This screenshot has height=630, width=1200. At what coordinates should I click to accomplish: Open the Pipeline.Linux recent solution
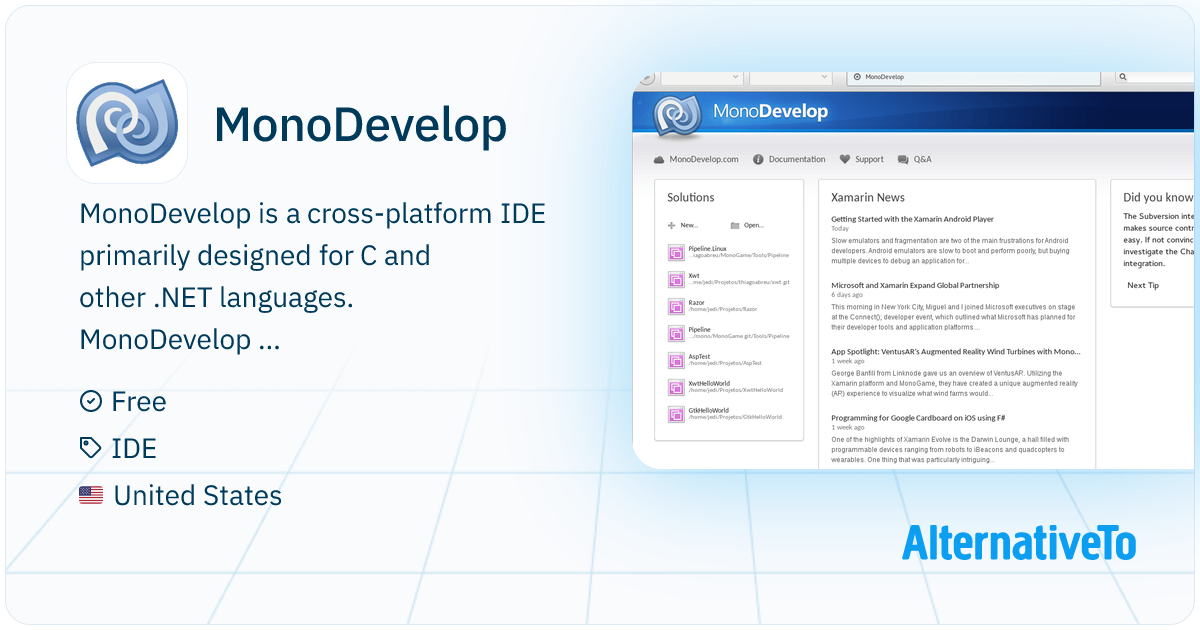tap(729, 251)
